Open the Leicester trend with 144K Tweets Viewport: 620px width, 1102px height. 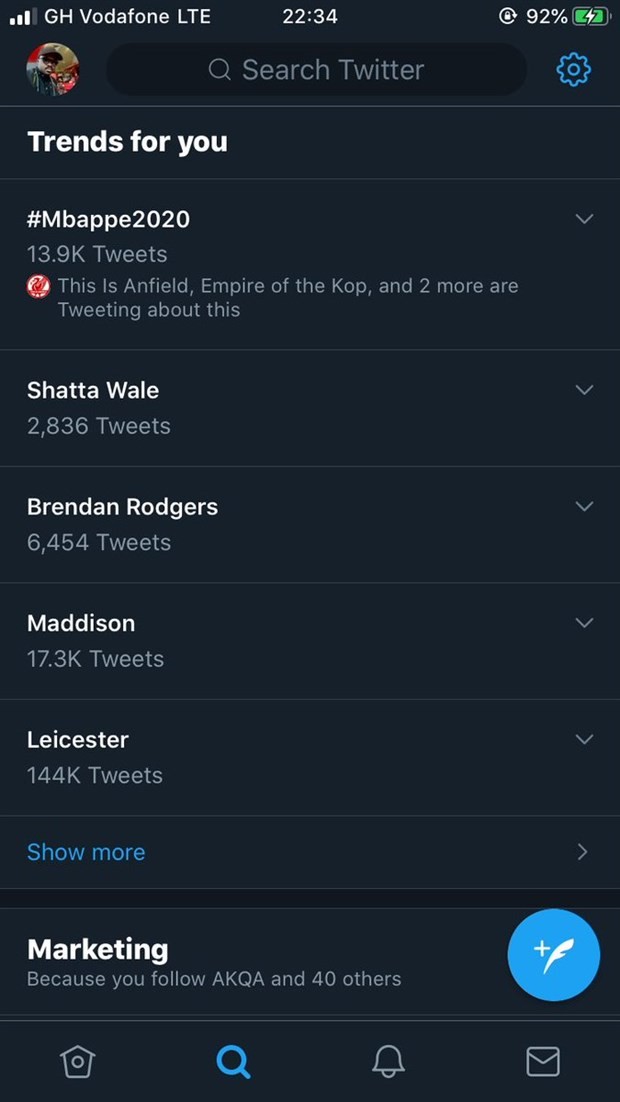(x=78, y=740)
